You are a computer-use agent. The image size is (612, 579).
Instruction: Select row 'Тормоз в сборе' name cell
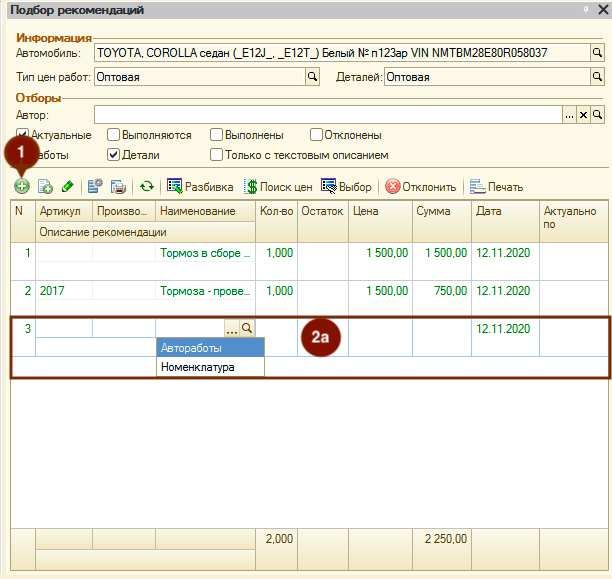[205, 253]
